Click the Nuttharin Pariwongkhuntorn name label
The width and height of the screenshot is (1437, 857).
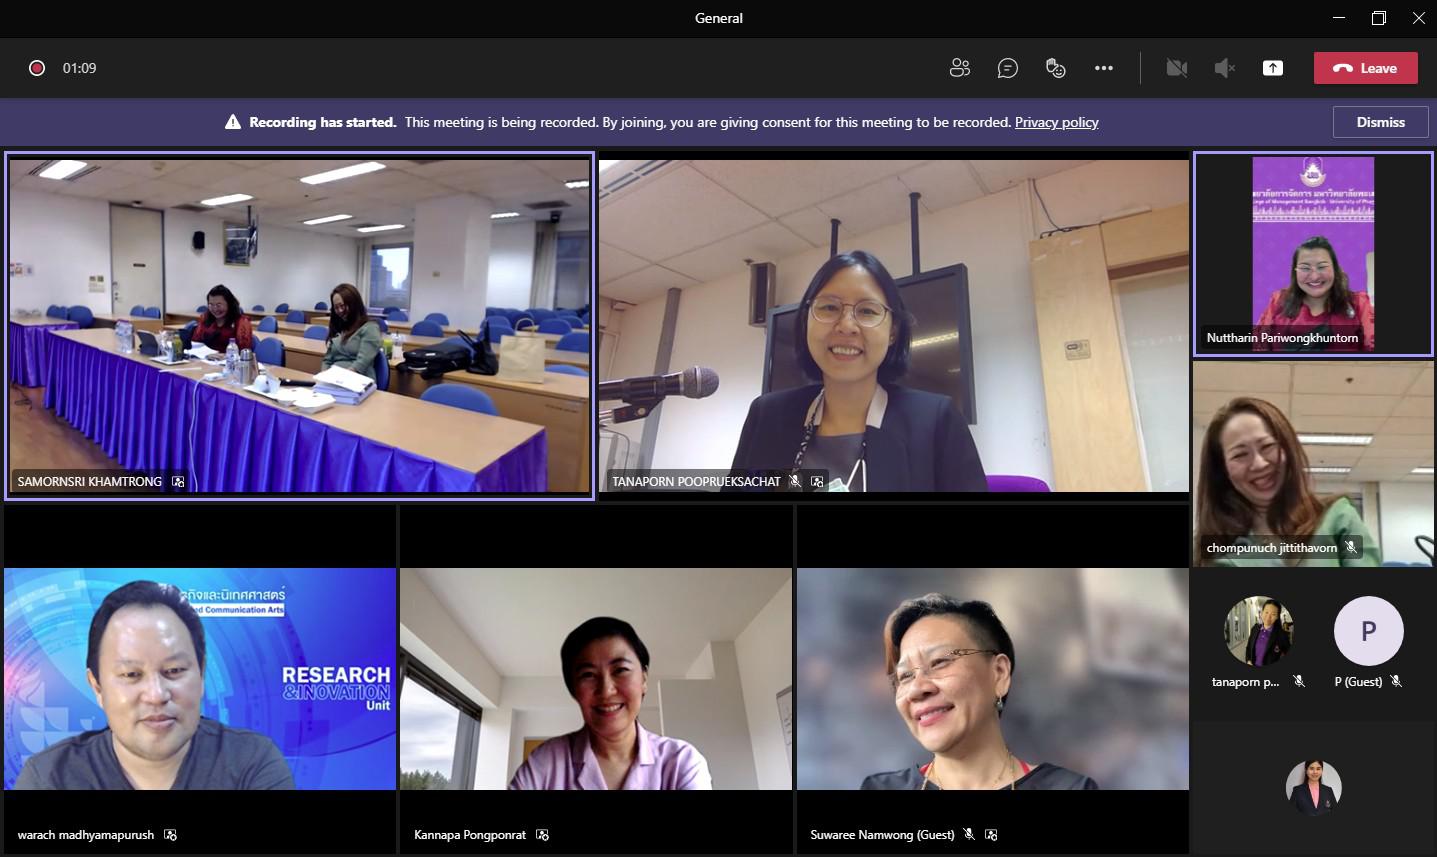pyautogui.click(x=1282, y=338)
